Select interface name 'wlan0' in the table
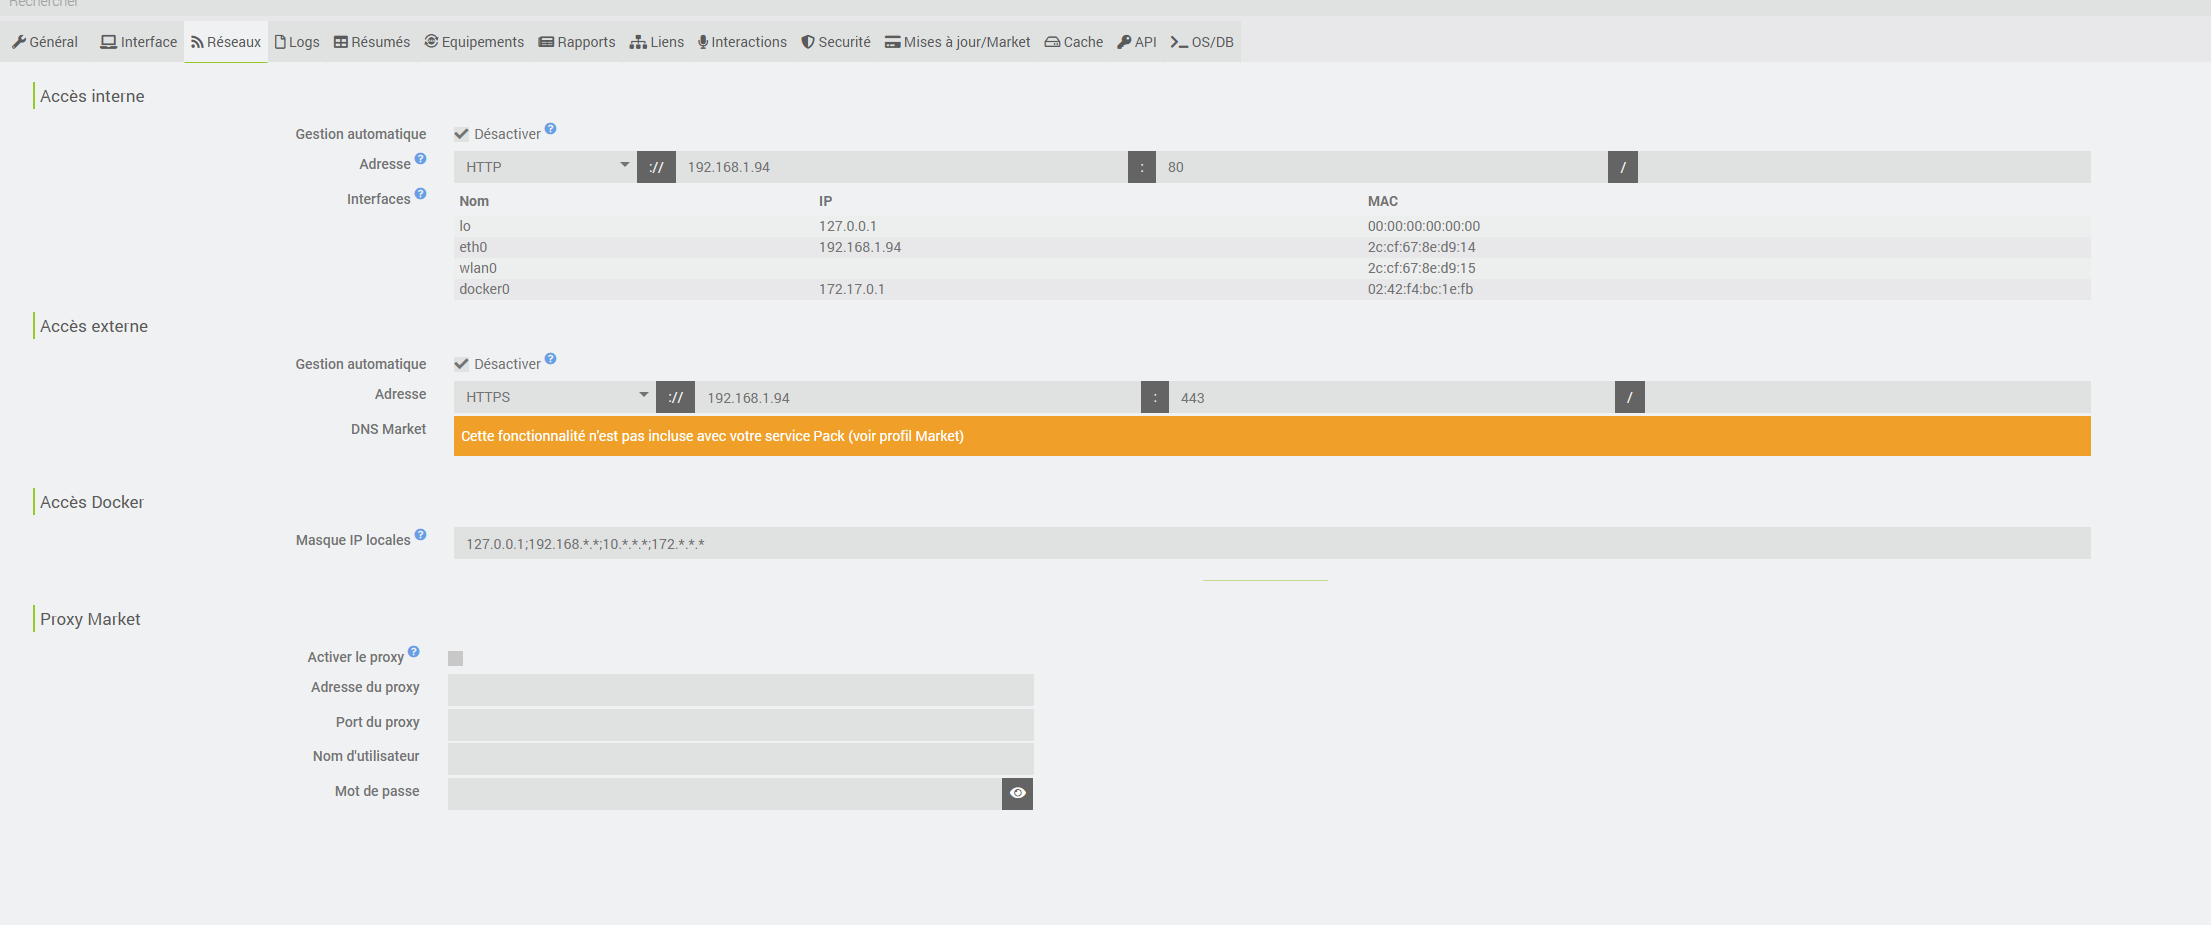Screen dimensions: 2211x925 pyautogui.click(x=478, y=268)
